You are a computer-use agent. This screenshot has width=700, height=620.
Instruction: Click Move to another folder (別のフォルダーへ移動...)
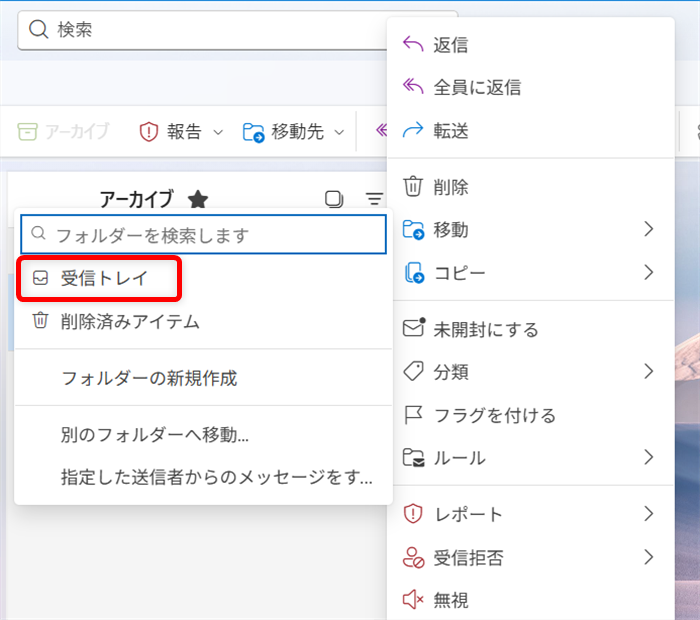point(155,435)
